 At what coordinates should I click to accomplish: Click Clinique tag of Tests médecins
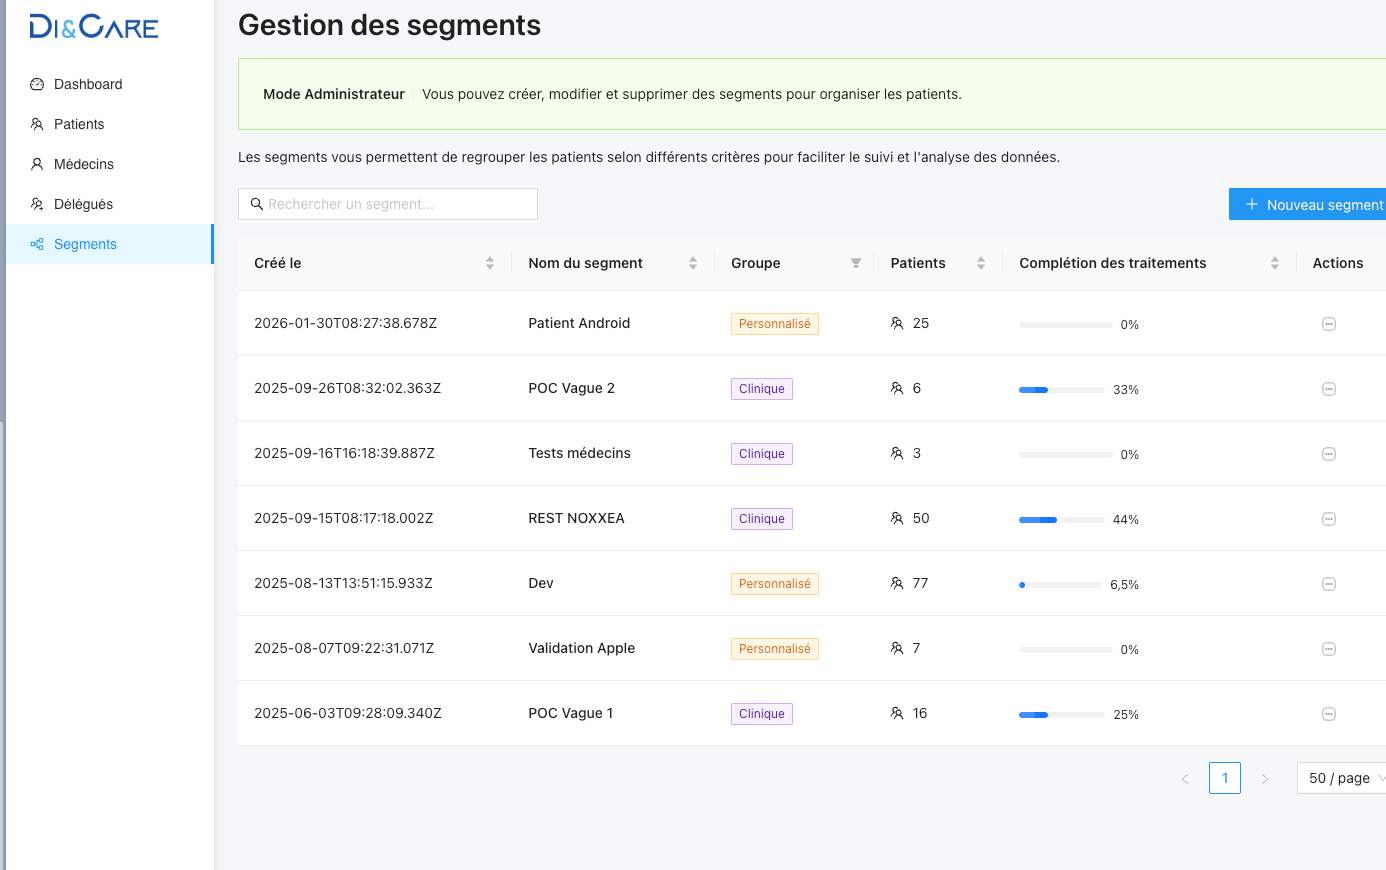coord(762,454)
